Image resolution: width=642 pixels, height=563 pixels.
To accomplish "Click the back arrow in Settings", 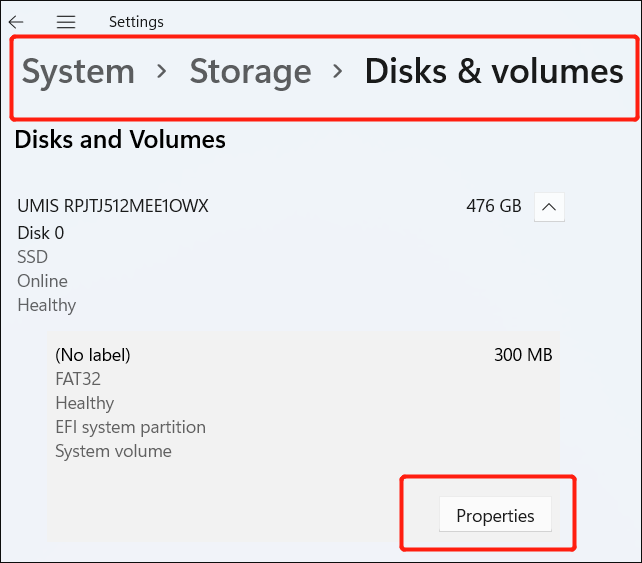I will click(16, 22).
